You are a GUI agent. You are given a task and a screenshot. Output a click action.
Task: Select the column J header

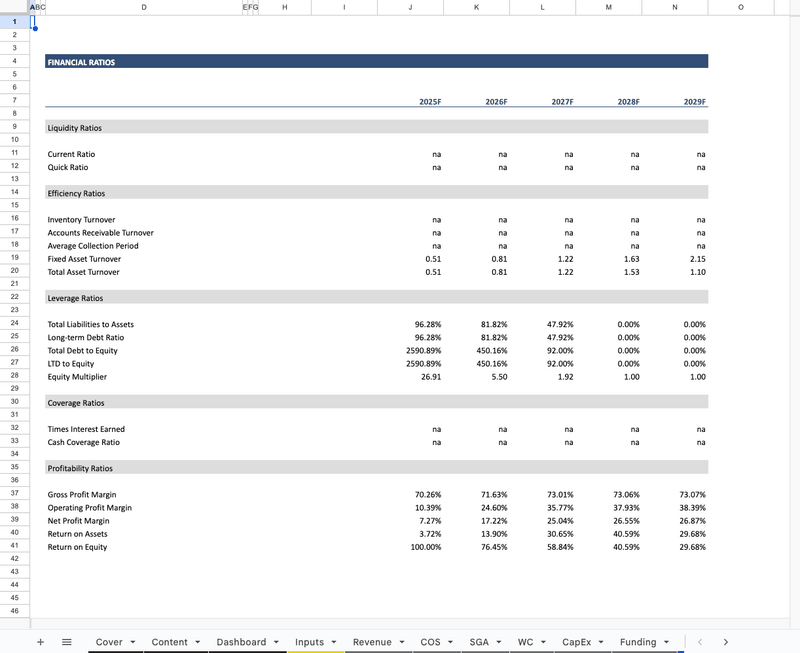(x=410, y=7)
